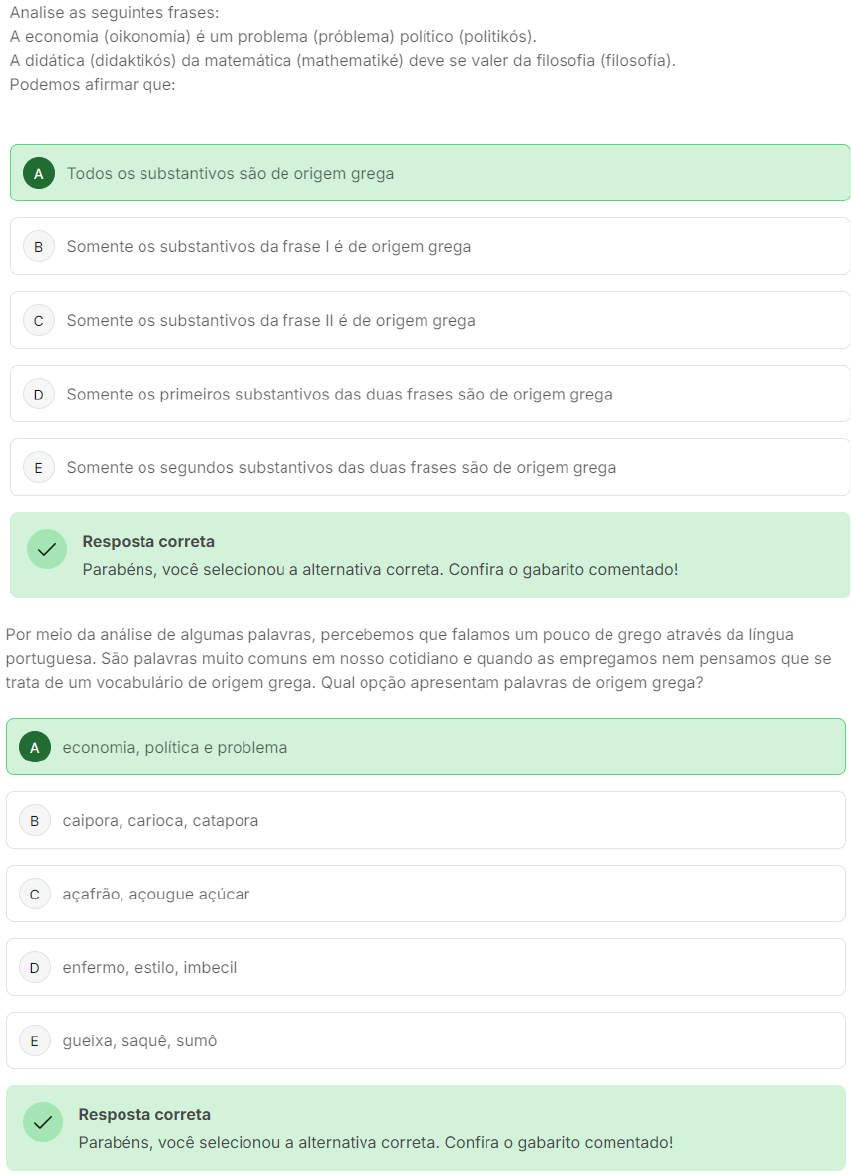This screenshot has height=1175, width=851.
Task: Click the second "Resposta correta" heading
Action: tap(144, 1114)
